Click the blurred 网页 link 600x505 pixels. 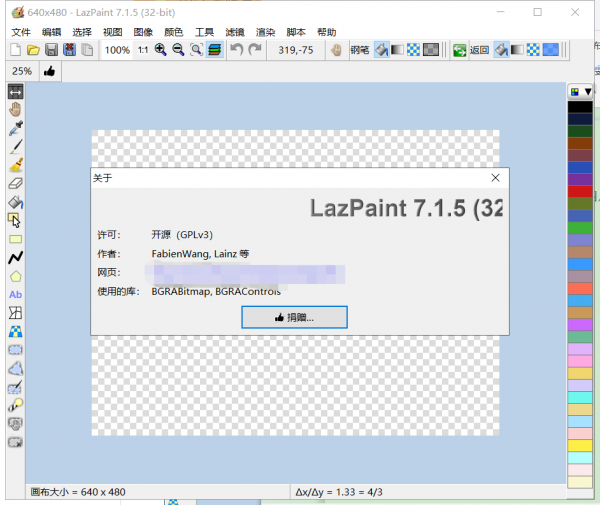tap(245, 274)
